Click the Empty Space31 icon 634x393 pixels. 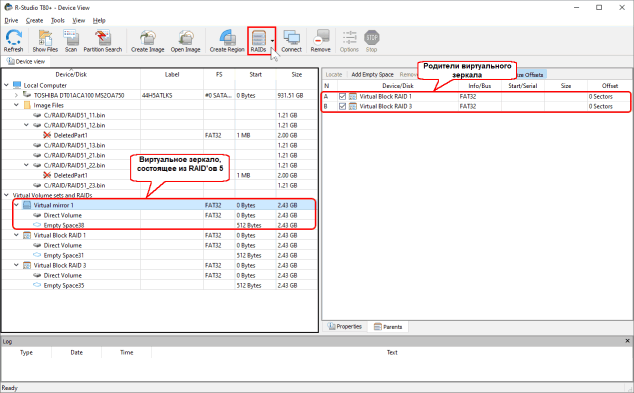pyautogui.click(x=37, y=255)
